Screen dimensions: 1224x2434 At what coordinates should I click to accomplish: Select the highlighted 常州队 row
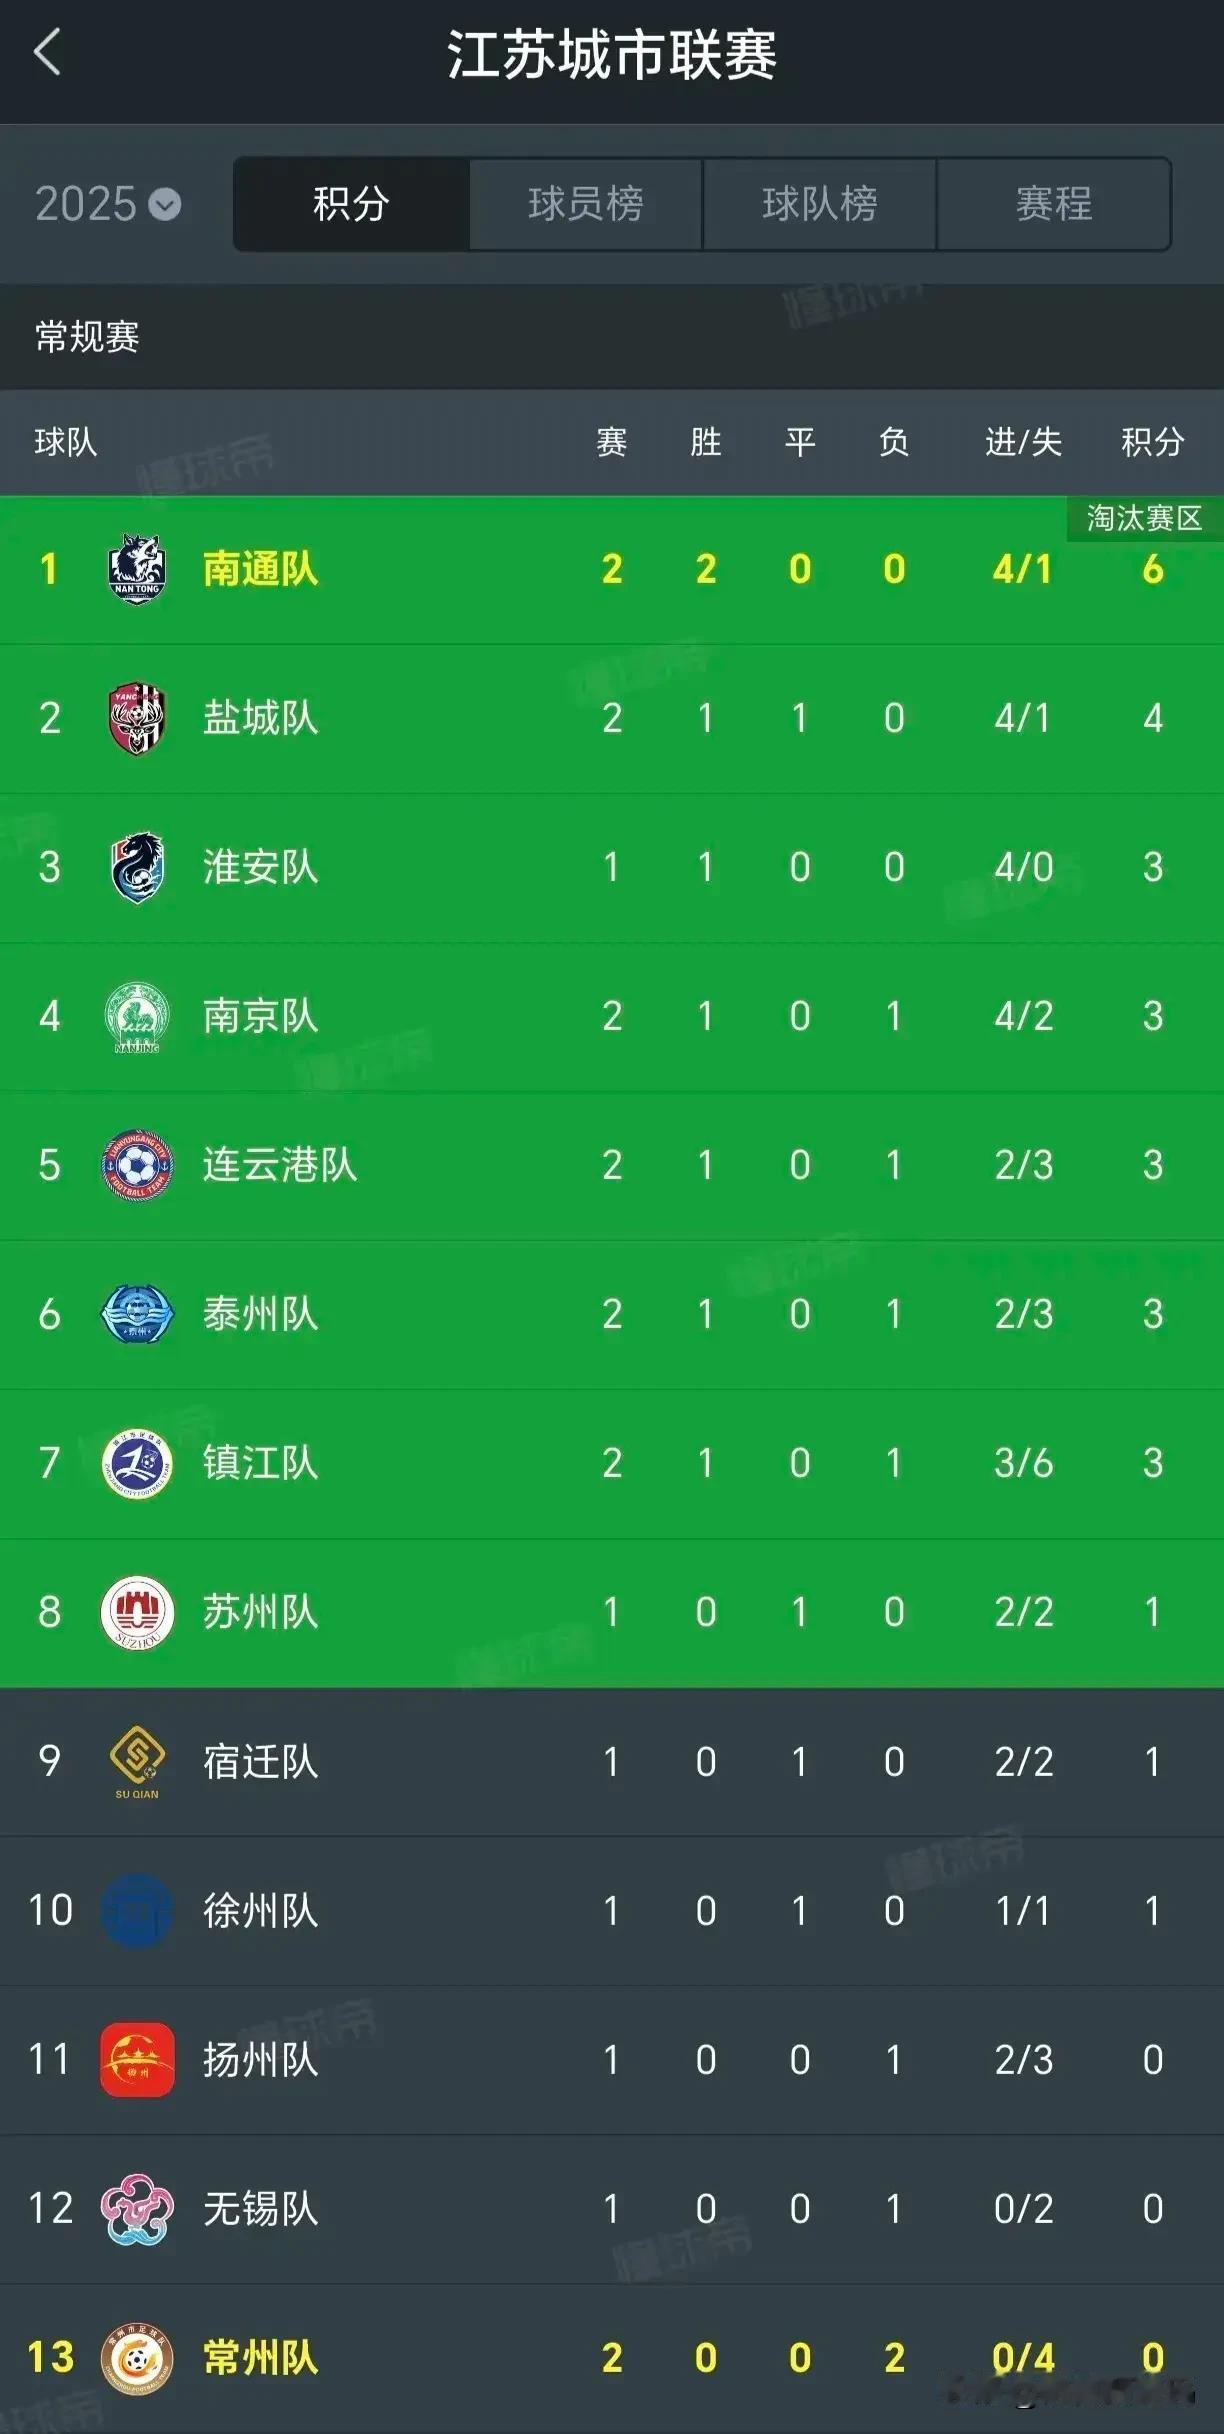click(x=612, y=2358)
